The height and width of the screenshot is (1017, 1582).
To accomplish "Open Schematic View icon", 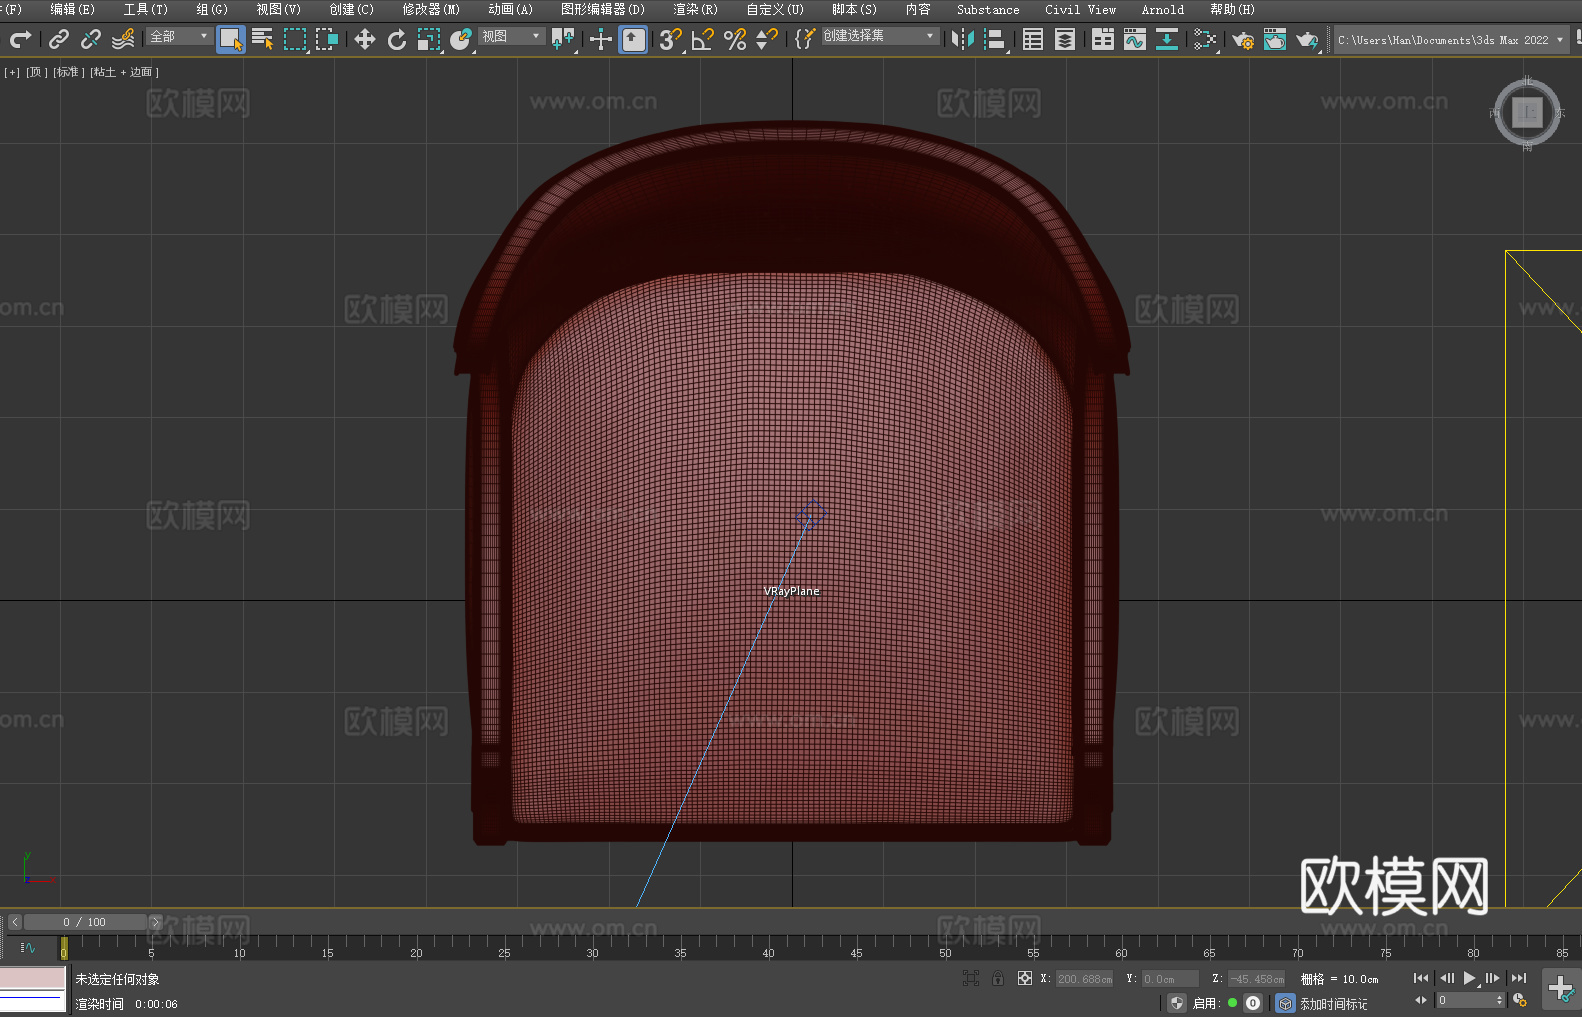I will [x=1205, y=39].
